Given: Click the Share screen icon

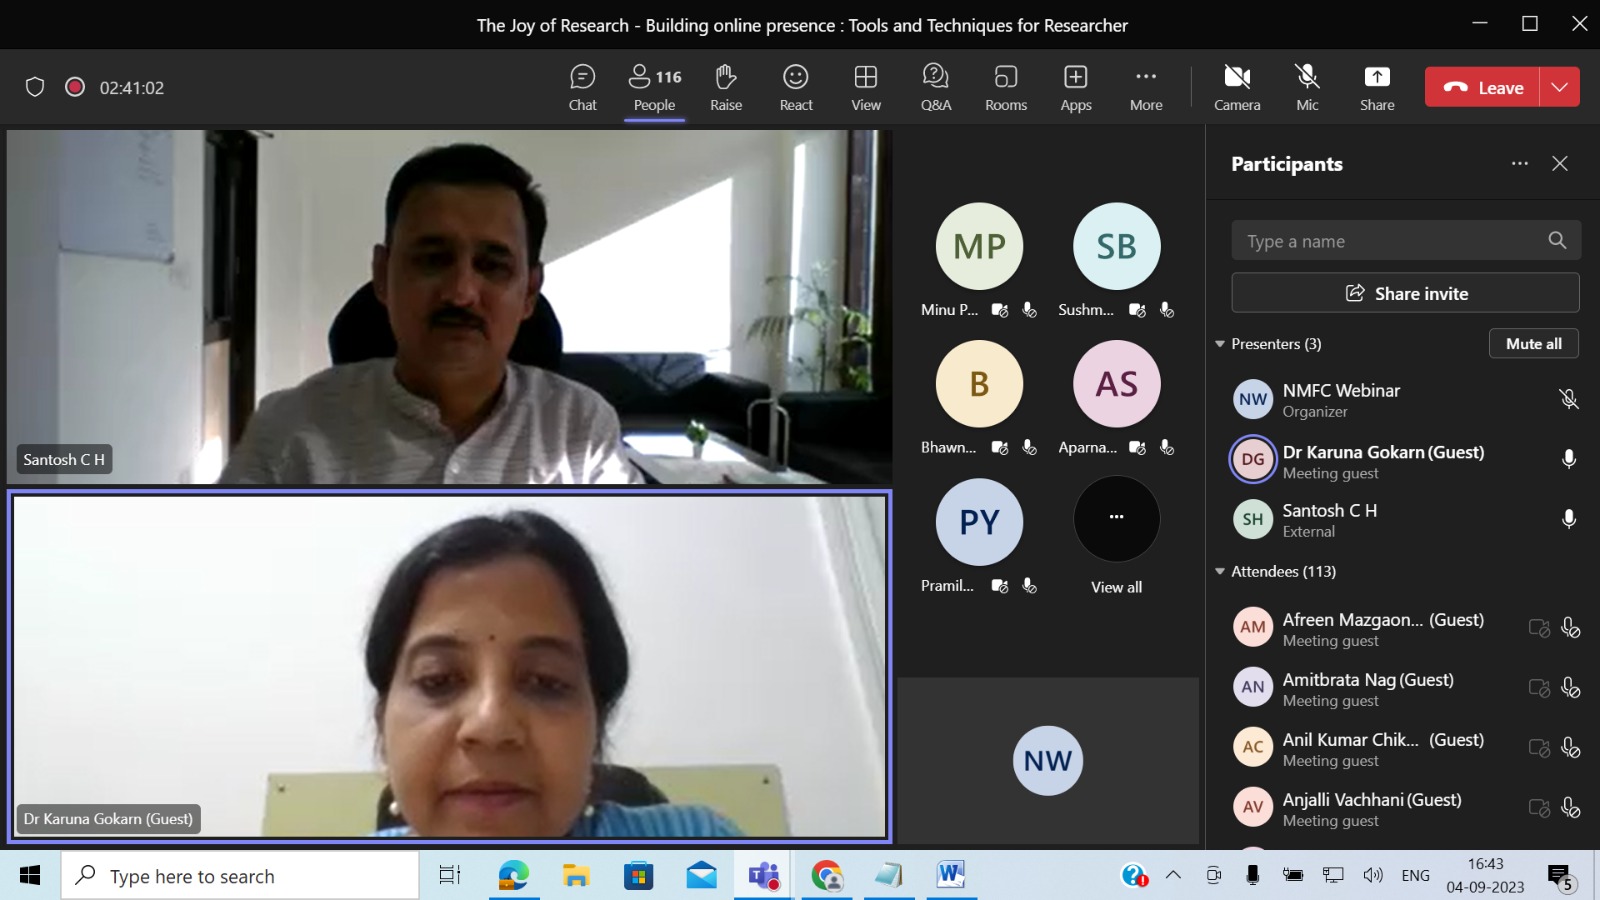Looking at the screenshot, I should point(1377,88).
